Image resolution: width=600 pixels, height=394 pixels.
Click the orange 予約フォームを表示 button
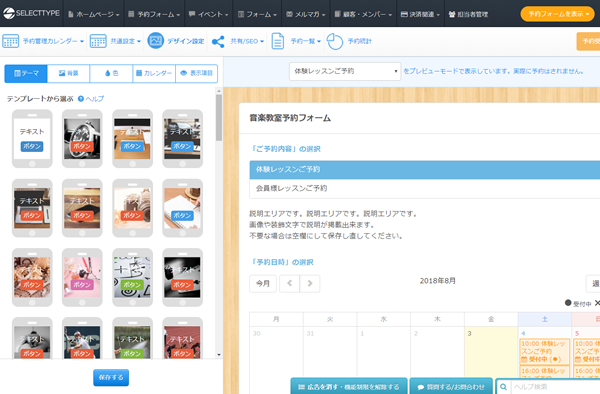pos(557,14)
